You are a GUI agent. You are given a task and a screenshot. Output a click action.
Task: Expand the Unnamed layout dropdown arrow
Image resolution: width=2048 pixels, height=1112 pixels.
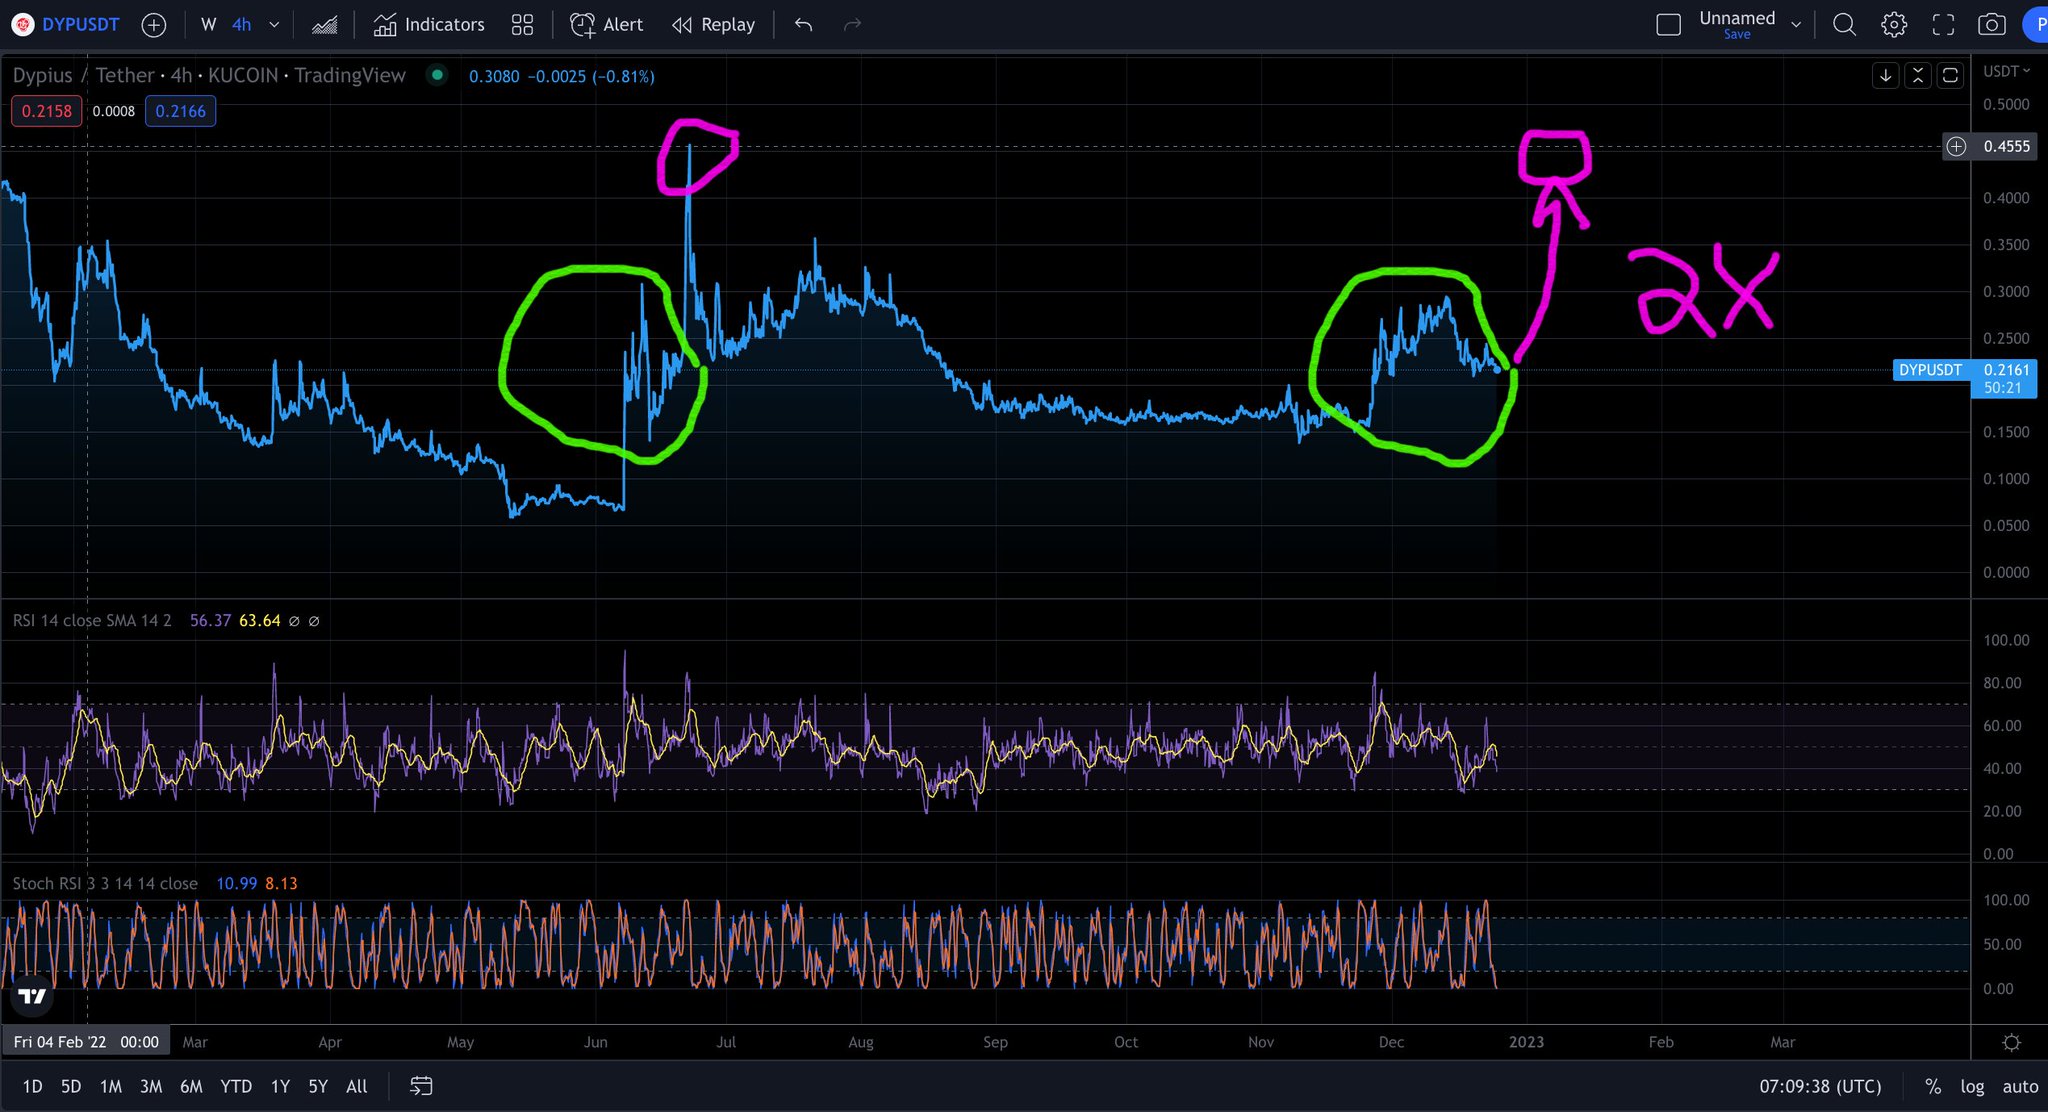tap(1796, 25)
